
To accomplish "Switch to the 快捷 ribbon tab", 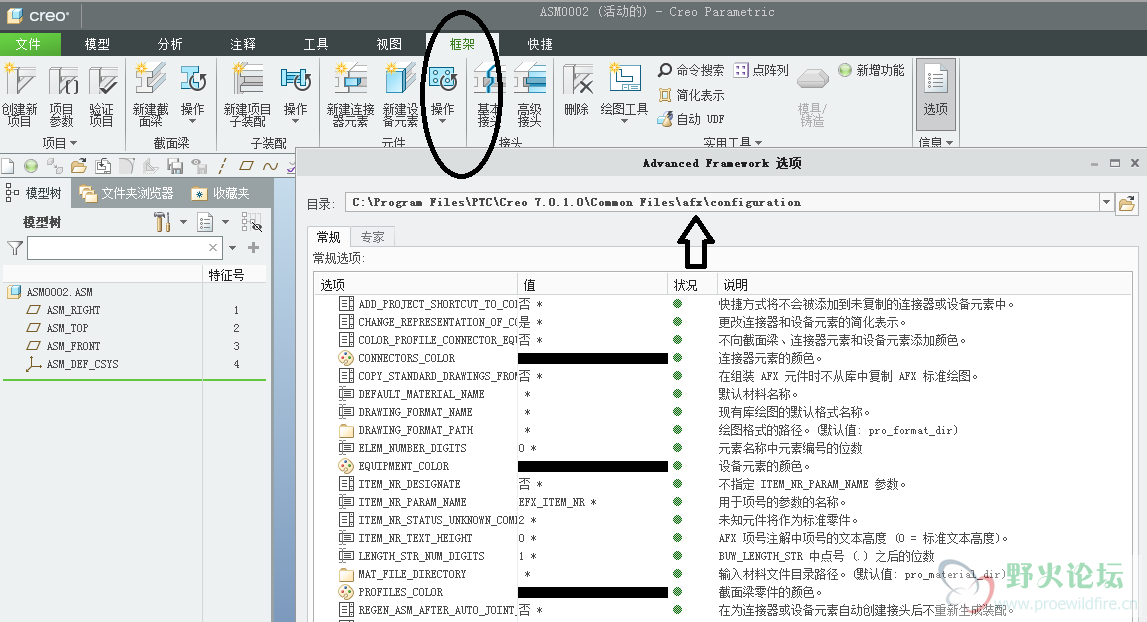I will [540, 44].
